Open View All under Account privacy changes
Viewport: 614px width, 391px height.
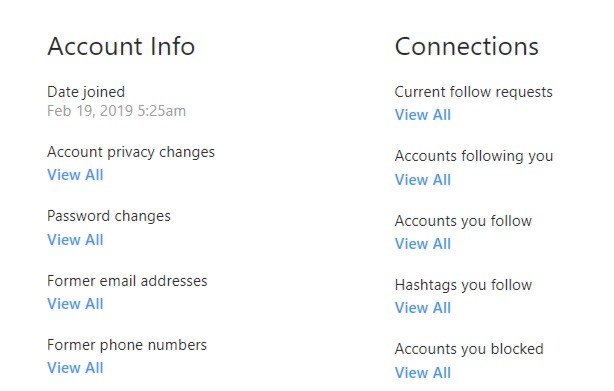tap(75, 175)
